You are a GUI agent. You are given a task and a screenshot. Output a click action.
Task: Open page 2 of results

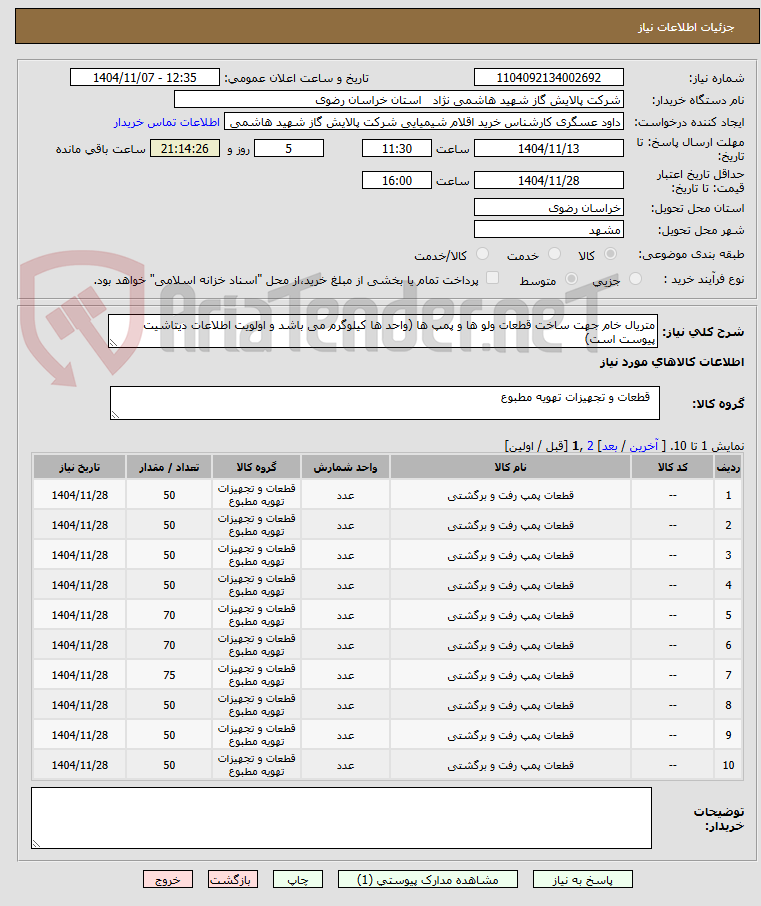591,446
